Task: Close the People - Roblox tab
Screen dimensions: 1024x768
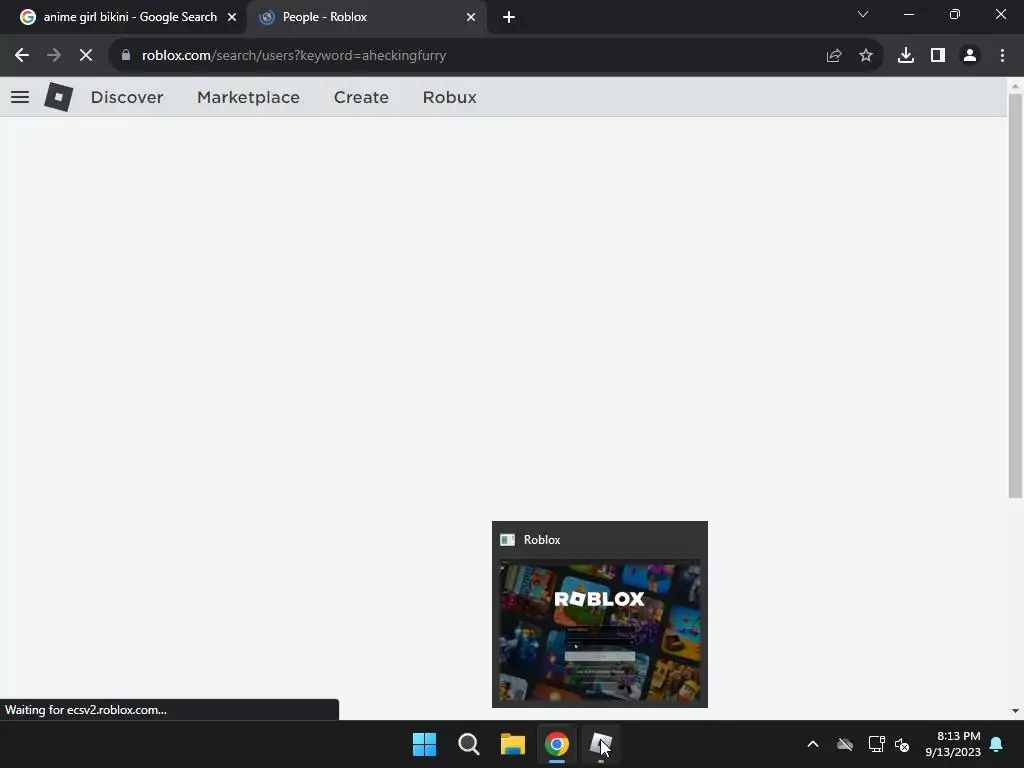Action: pyautogui.click(x=471, y=17)
